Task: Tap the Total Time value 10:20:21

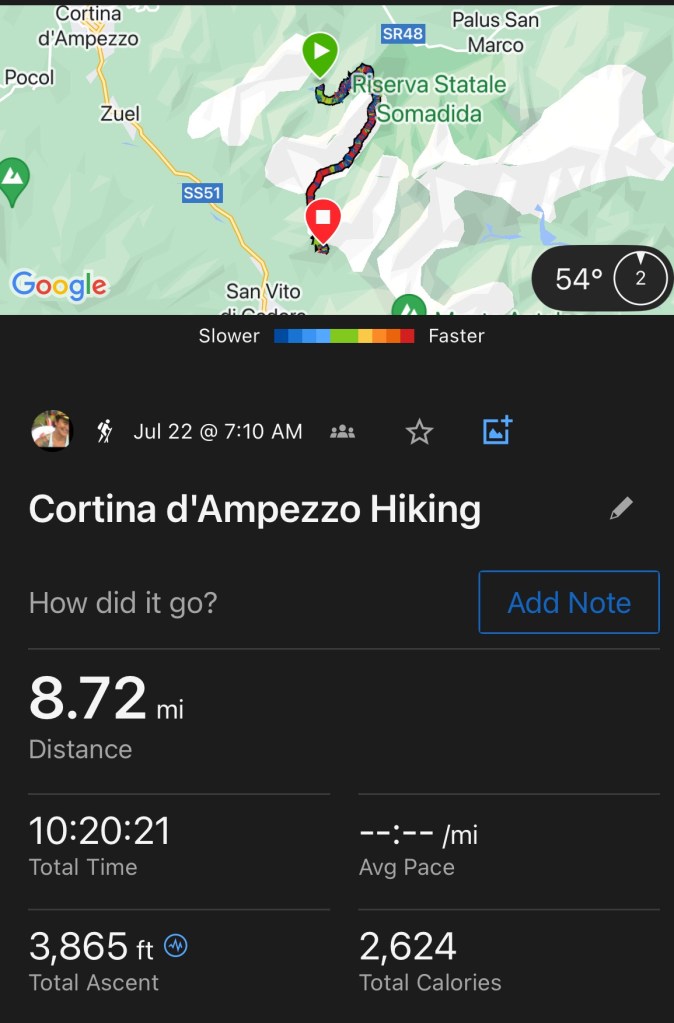Action: coord(100,831)
